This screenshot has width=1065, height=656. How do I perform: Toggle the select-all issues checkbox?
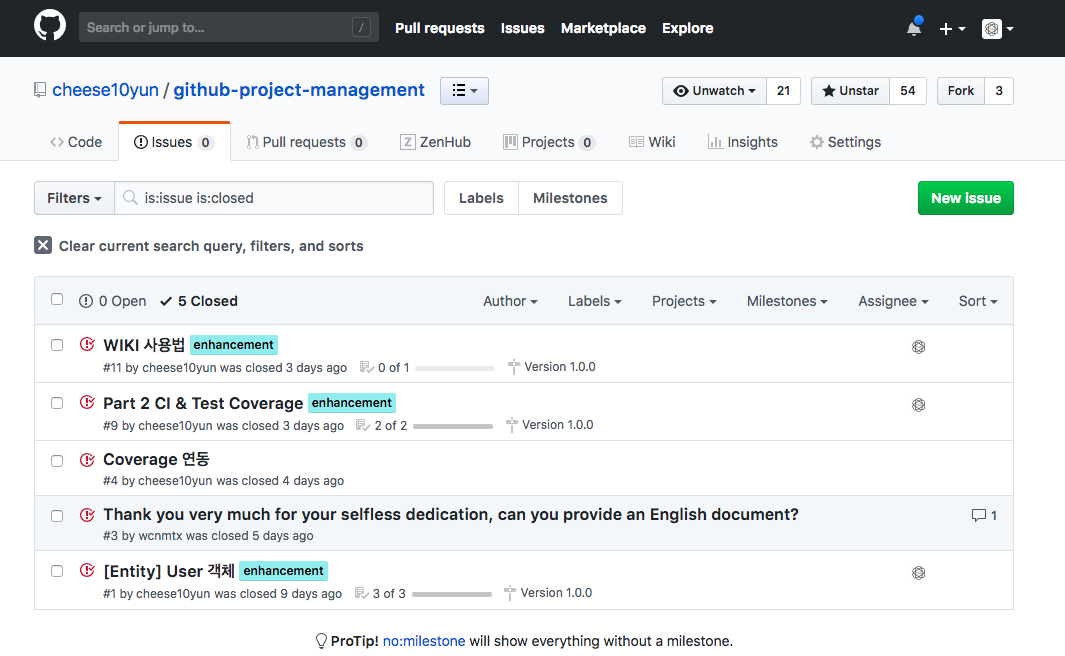tap(57, 299)
